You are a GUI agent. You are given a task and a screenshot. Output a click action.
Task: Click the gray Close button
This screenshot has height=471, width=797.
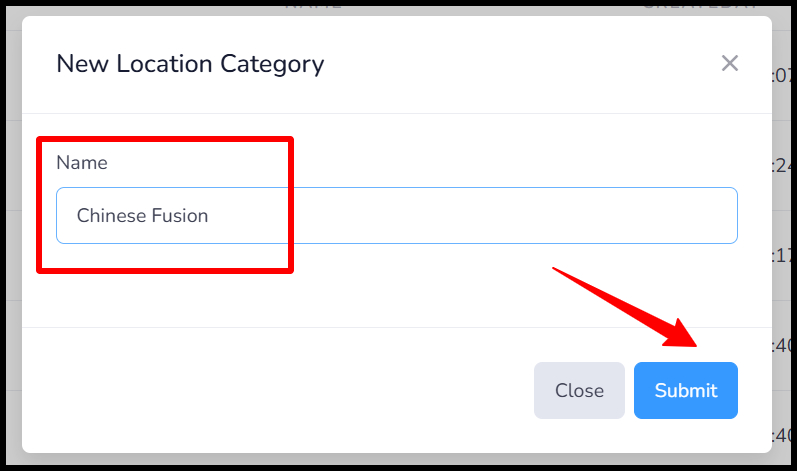point(579,390)
